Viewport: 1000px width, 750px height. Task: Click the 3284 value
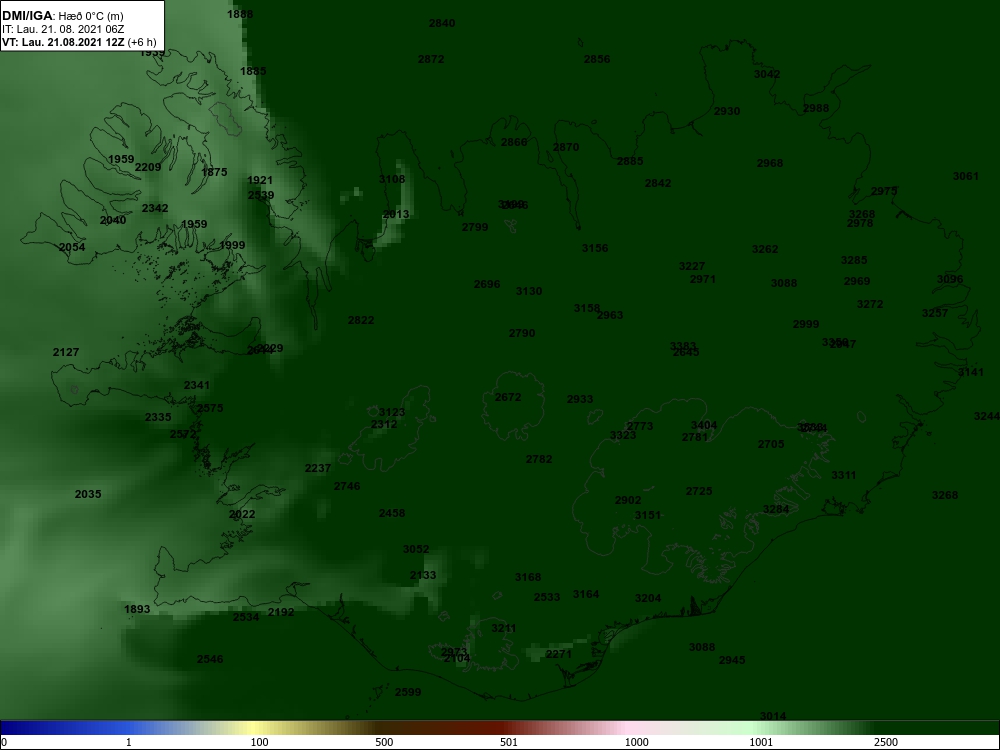point(776,509)
